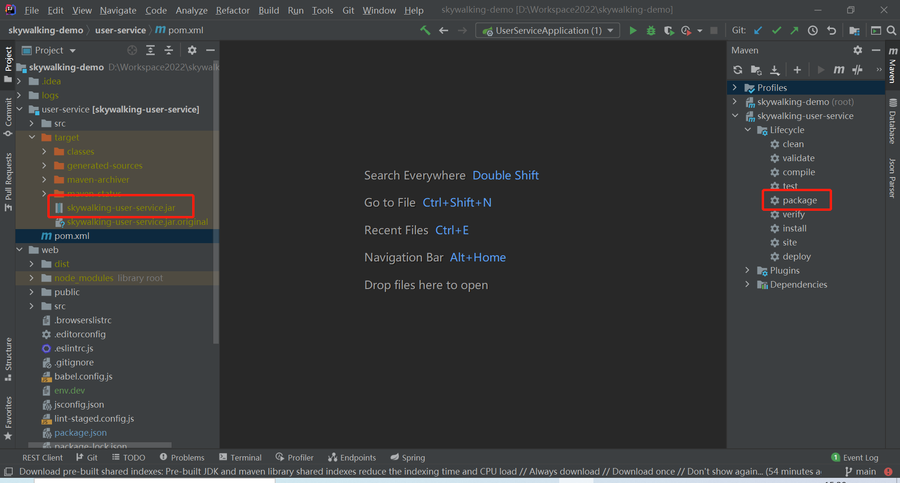
Task: Click the Build project hammer icon
Action: tap(425, 30)
